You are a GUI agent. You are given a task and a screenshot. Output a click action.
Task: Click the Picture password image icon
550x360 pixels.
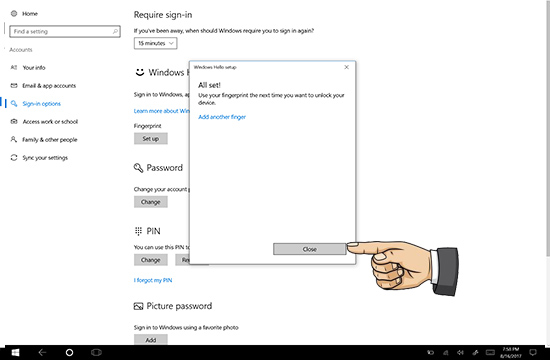[x=138, y=306]
